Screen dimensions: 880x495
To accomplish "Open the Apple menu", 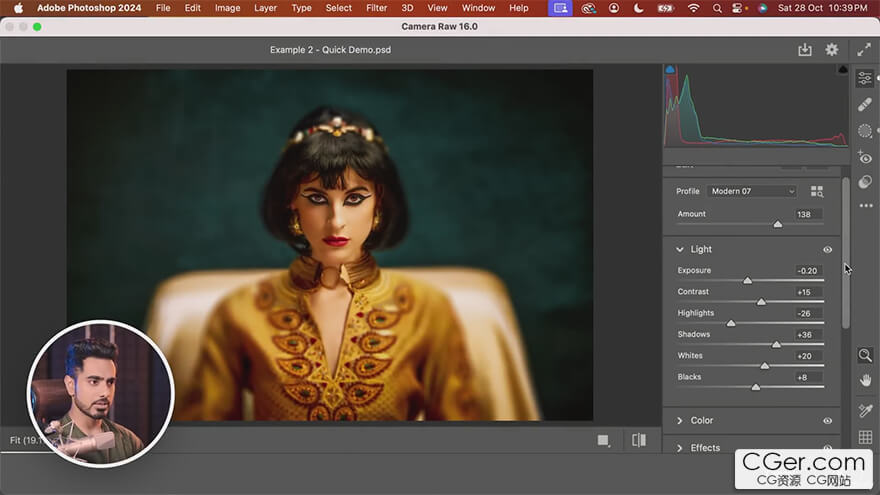I will pyautogui.click(x=18, y=8).
